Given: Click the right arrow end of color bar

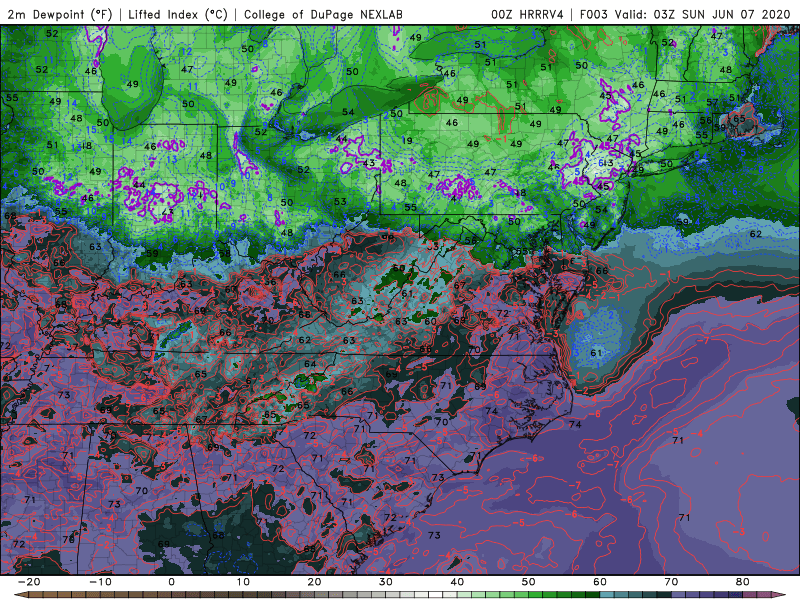Looking at the screenshot, I should pyautogui.click(x=780, y=595).
